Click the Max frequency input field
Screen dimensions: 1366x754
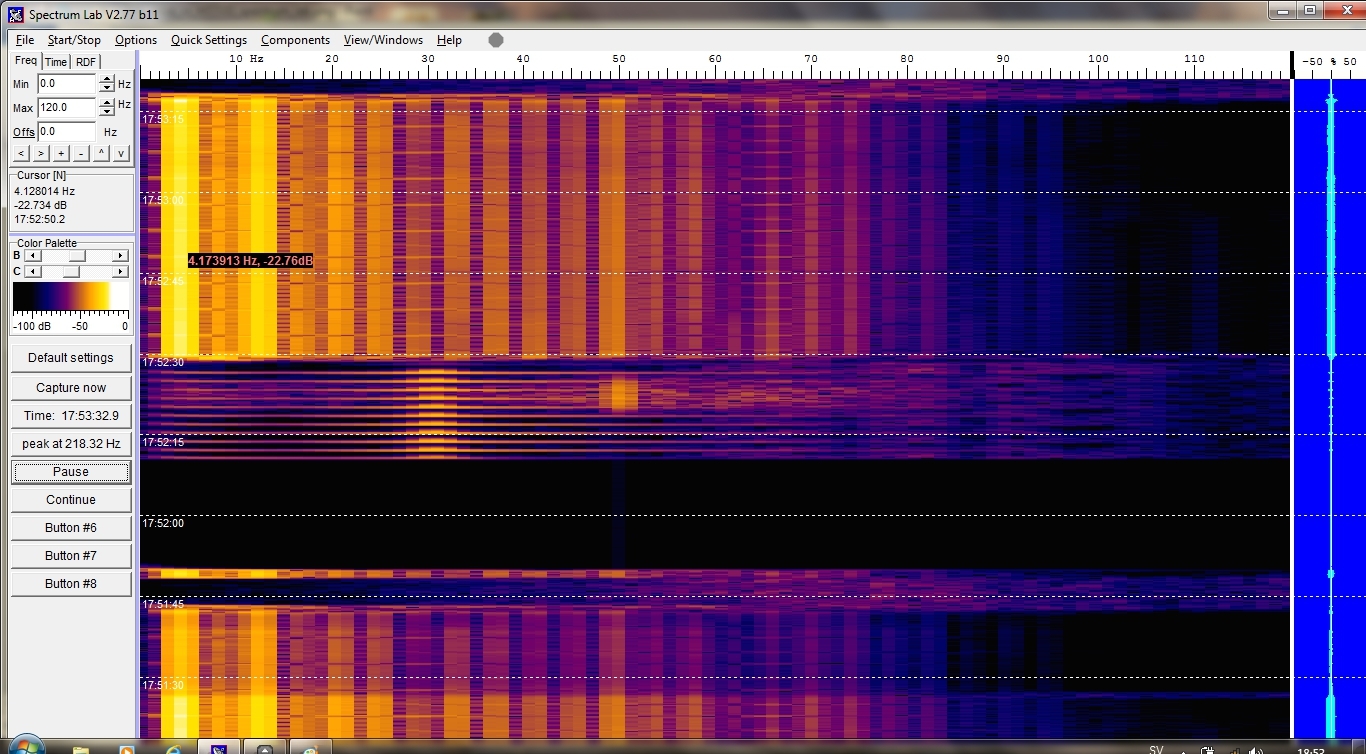(66, 107)
